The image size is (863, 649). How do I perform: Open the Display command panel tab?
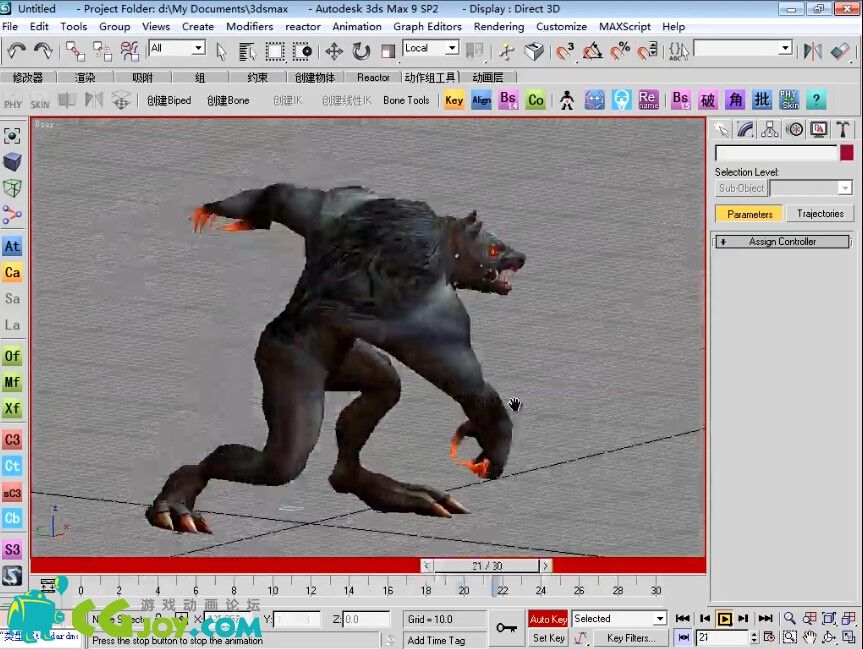click(x=819, y=130)
